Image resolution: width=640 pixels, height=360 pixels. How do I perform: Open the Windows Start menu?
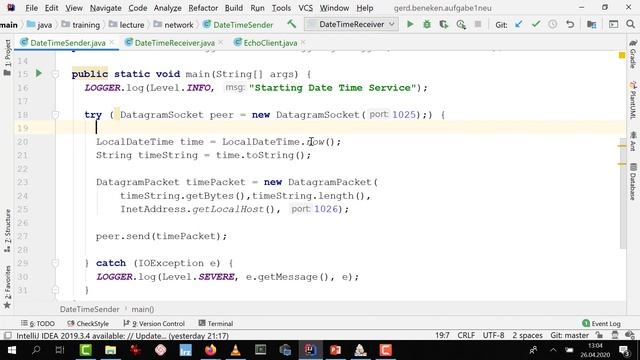click(11, 350)
